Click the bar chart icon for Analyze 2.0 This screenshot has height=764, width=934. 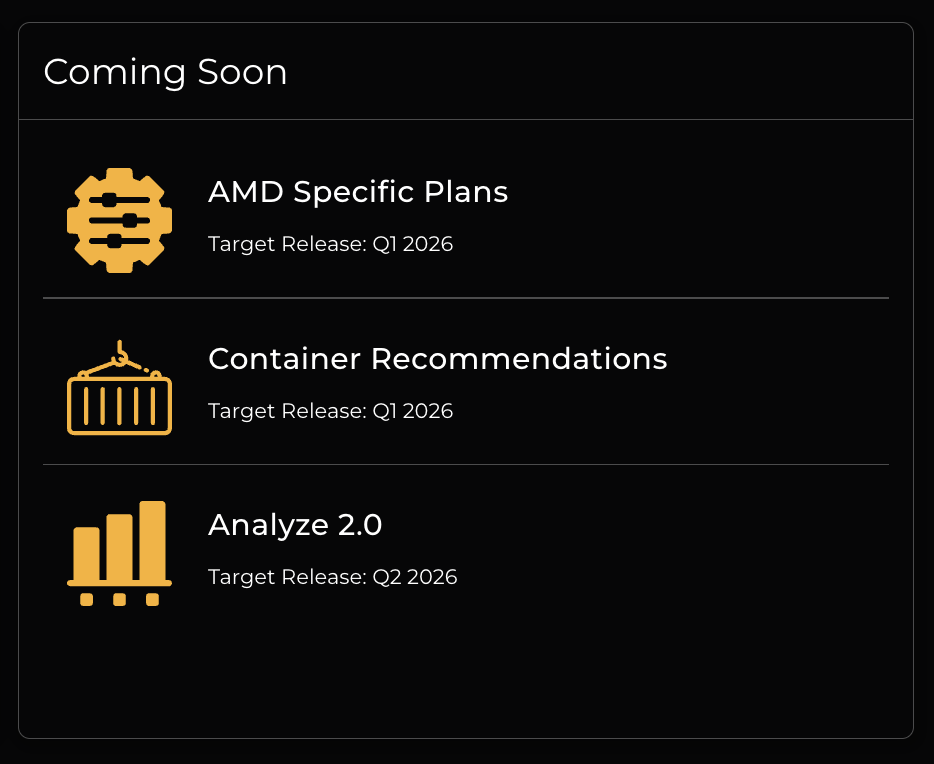tap(119, 553)
